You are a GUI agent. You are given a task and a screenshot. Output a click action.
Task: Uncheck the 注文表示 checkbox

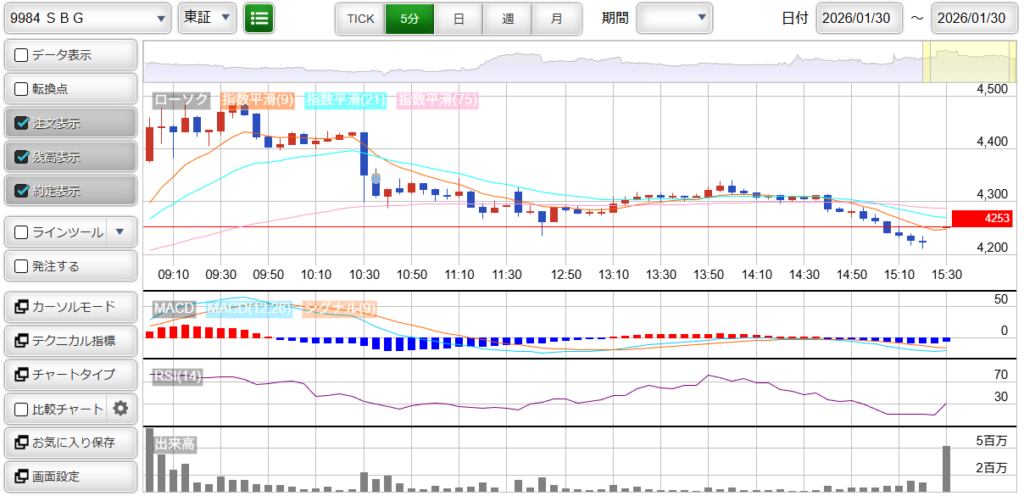[22, 123]
